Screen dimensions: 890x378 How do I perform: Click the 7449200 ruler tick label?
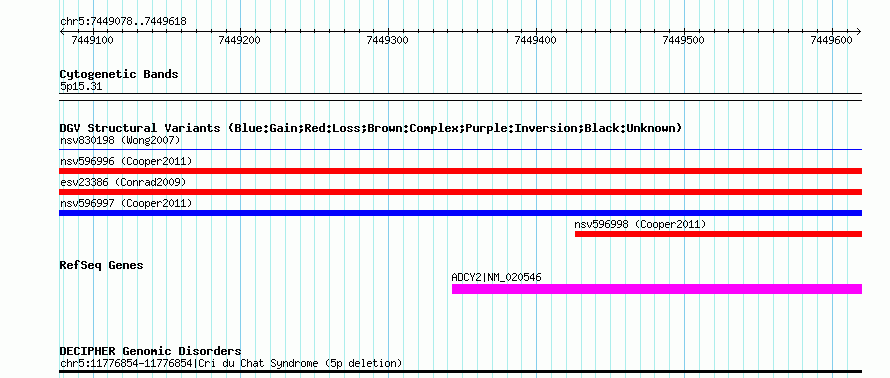(x=240, y=40)
